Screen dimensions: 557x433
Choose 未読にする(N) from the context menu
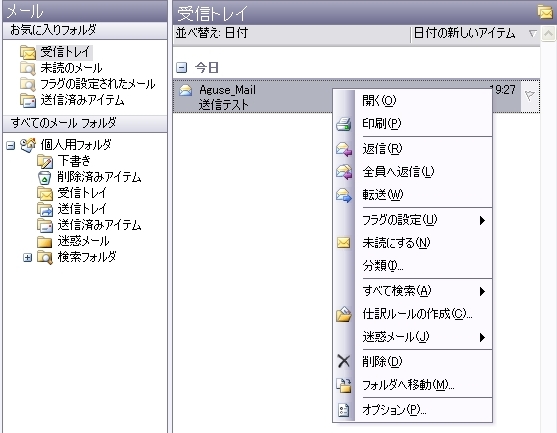point(412,243)
